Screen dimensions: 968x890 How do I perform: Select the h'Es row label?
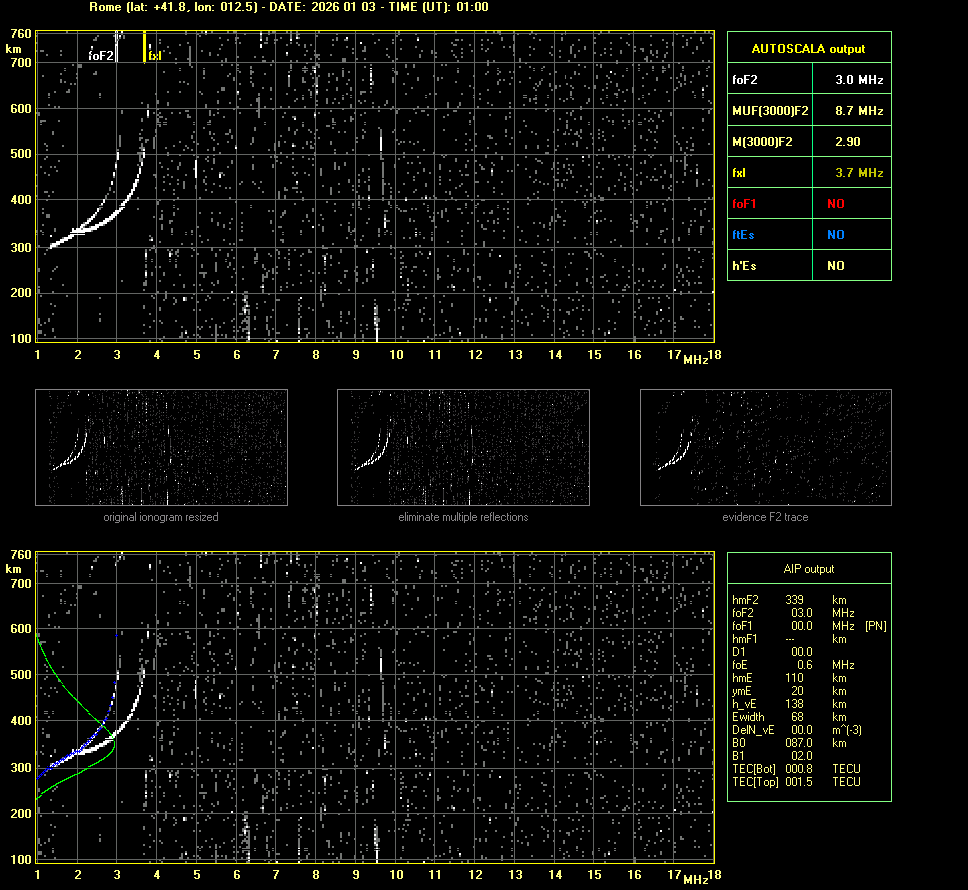(x=744, y=266)
